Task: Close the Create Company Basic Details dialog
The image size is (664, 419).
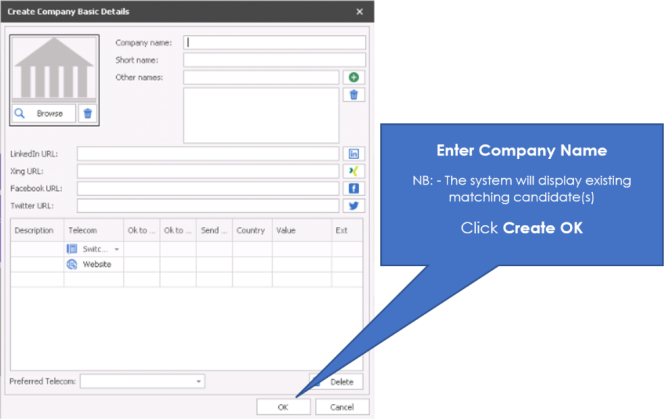Action: click(x=360, y=11)
